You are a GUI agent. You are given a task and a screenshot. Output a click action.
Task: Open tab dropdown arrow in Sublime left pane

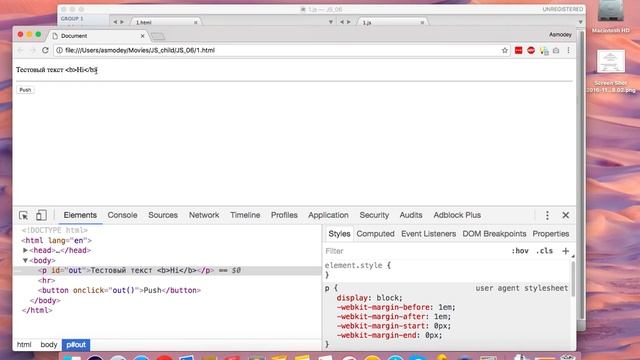[331, 22]
